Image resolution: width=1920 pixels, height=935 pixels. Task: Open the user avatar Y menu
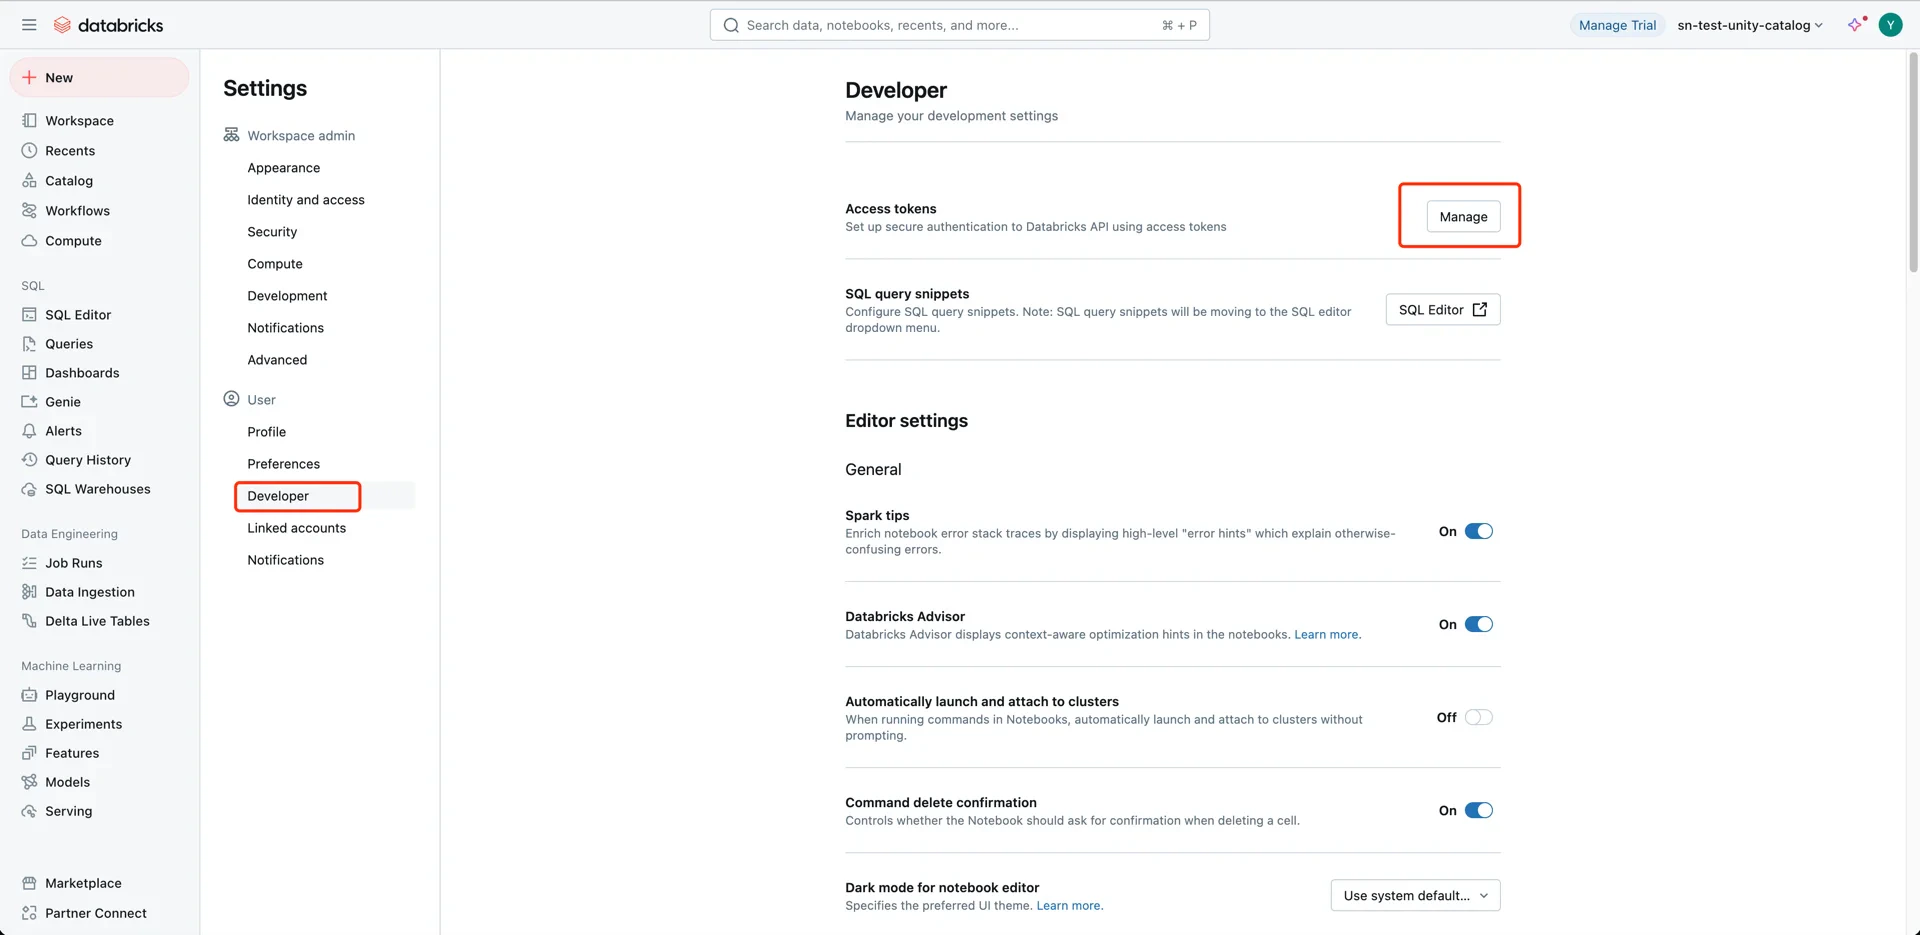(1890, 25)
